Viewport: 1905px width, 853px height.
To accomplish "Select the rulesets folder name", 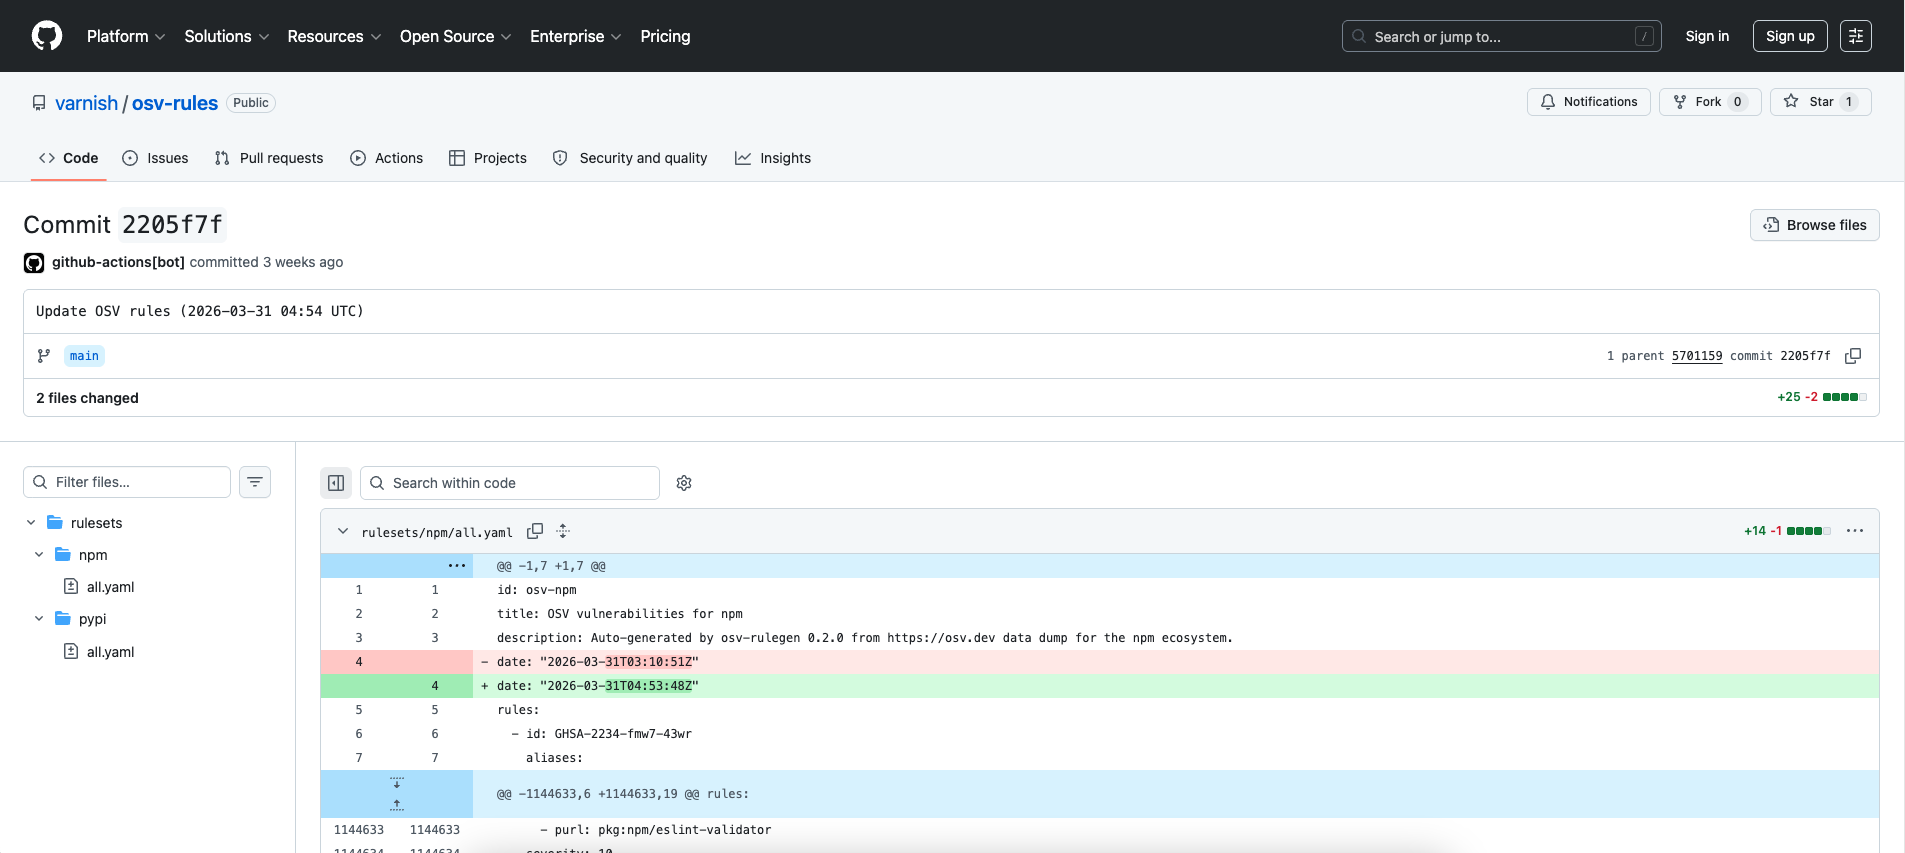I will click(96, 523).
